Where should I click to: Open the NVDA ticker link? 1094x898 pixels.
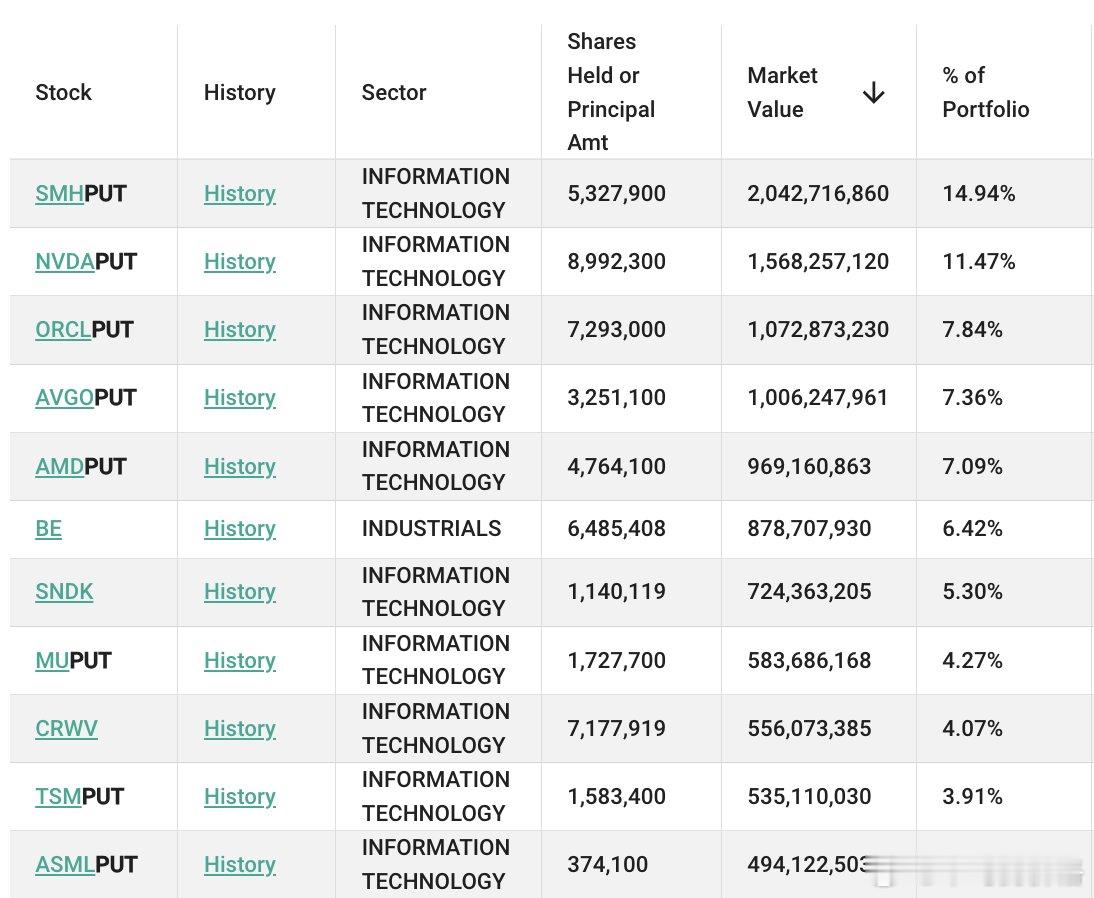(x=65, y=262)
